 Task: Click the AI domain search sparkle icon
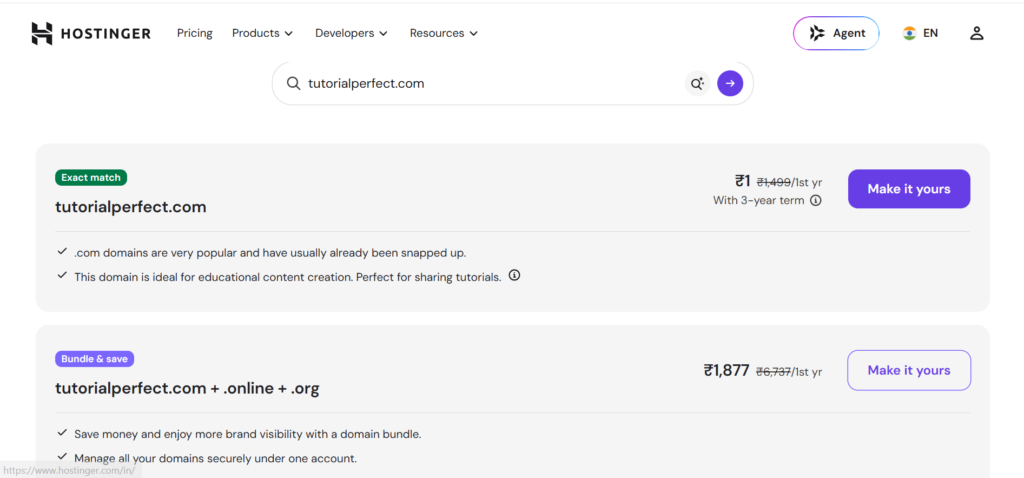pyautogui.click(x=697, y=84)
